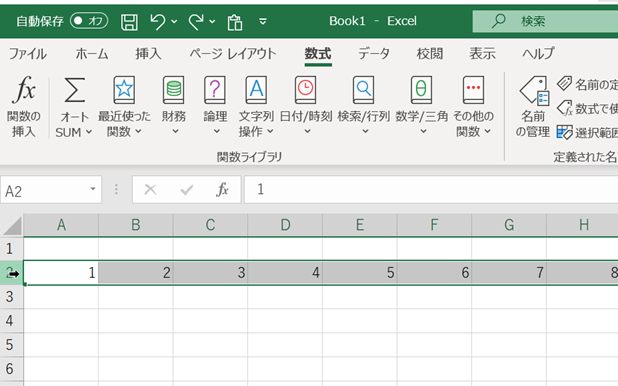Click the 数式で使用 fx tag icon
The height and width of the screenshot is (386, 618).
[x=565, y=108]
